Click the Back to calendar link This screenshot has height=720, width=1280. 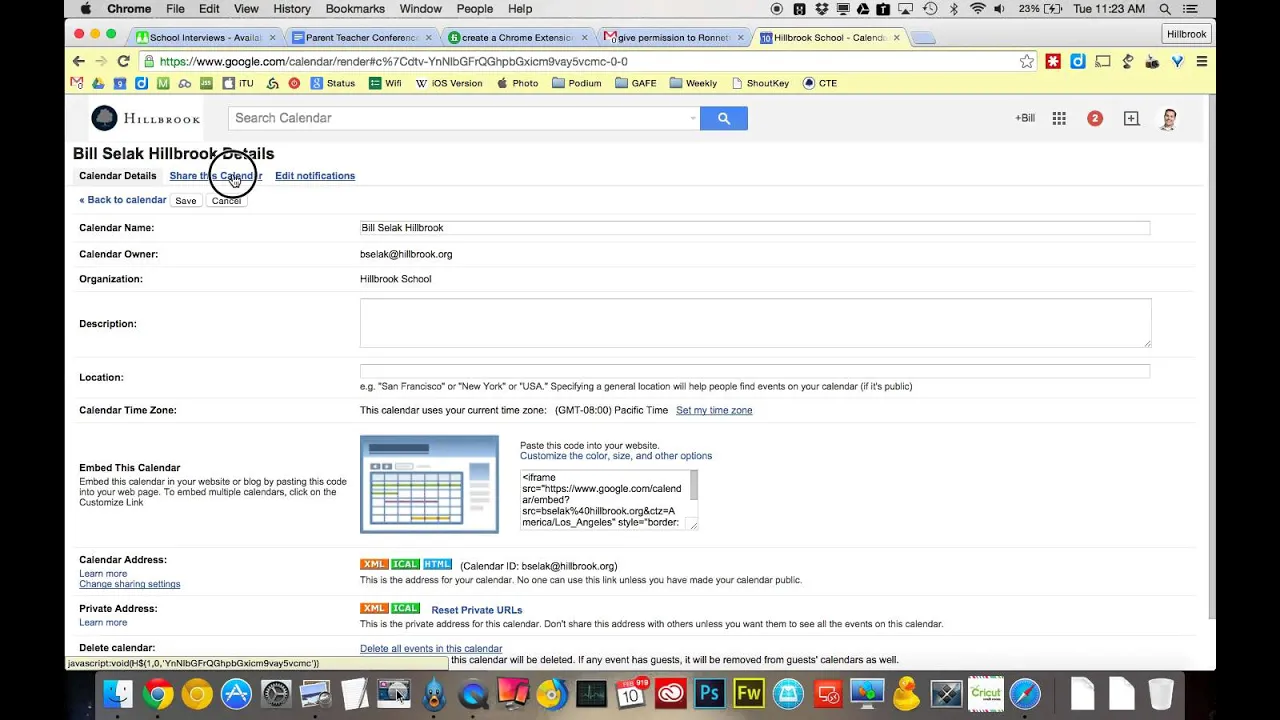(123, 200)
